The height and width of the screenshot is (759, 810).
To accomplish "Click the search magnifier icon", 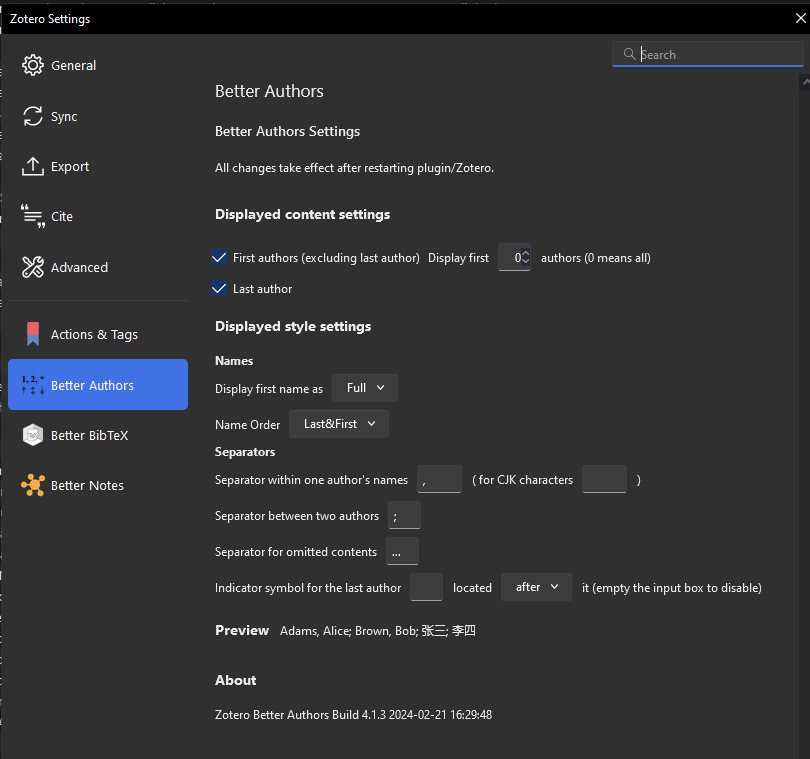I will pyautogui.click(x=629, y=54).
